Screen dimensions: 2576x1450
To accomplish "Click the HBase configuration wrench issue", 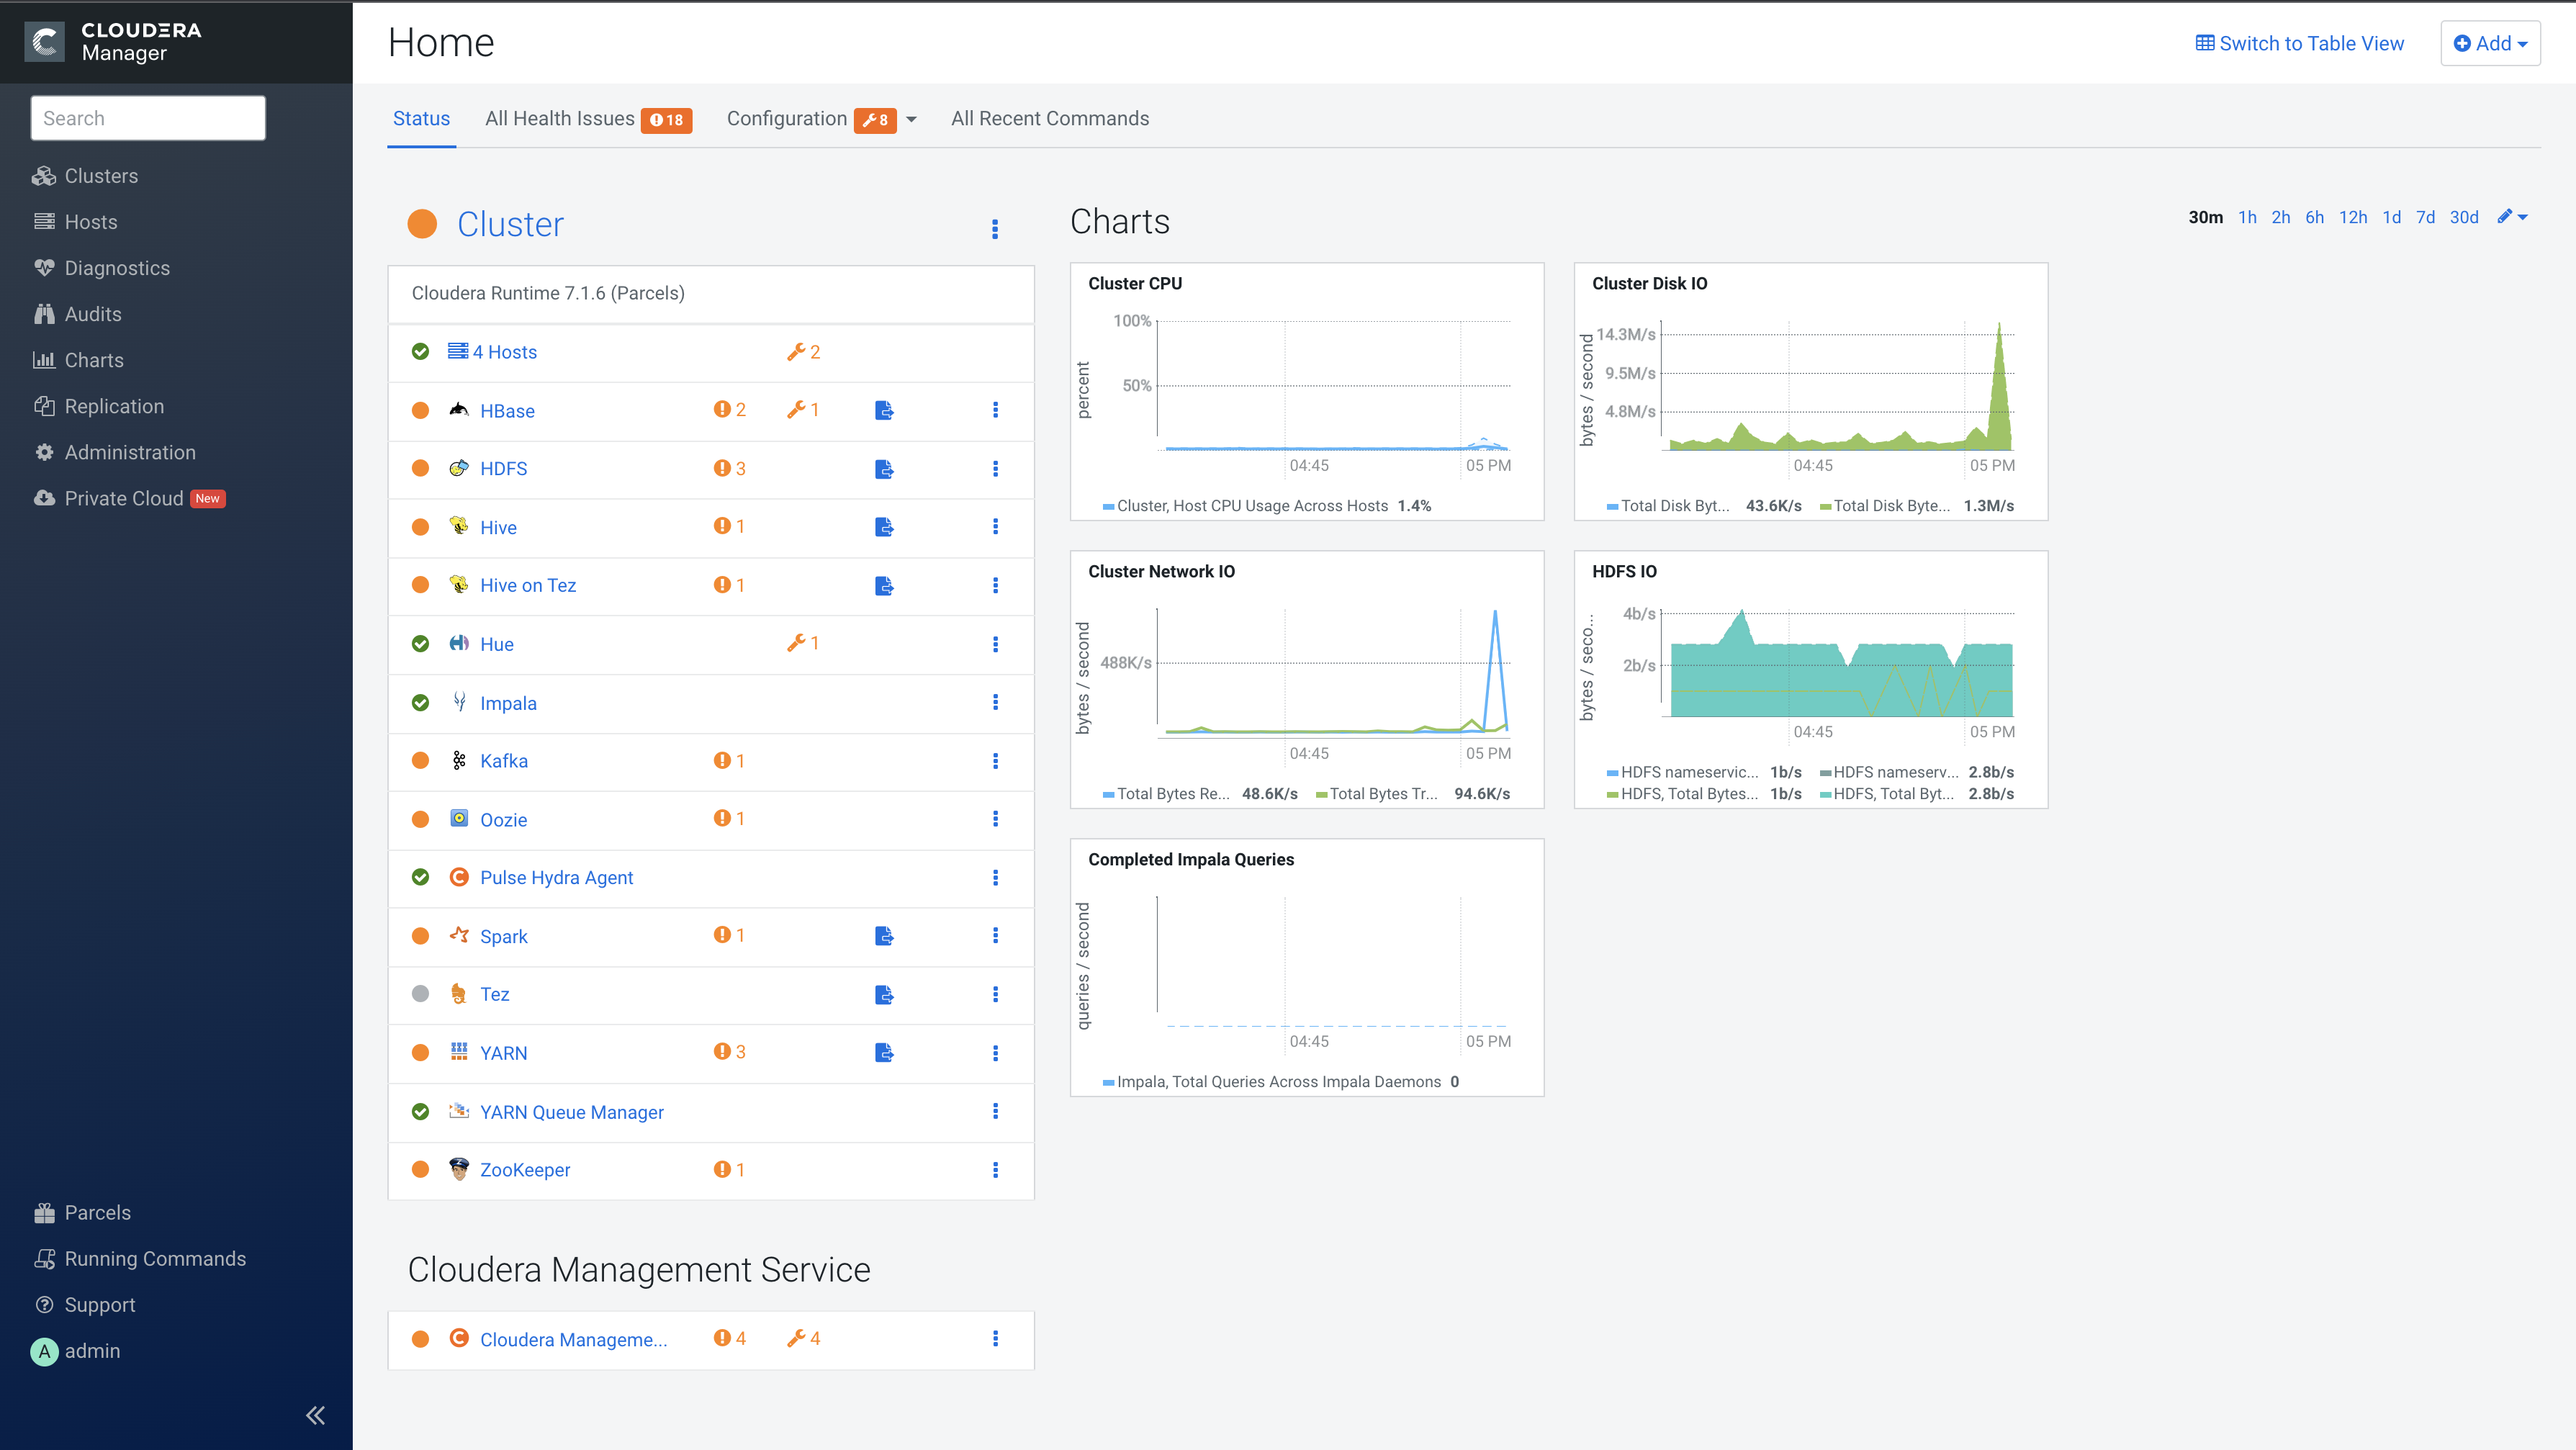I will click(x=803, y=410).
